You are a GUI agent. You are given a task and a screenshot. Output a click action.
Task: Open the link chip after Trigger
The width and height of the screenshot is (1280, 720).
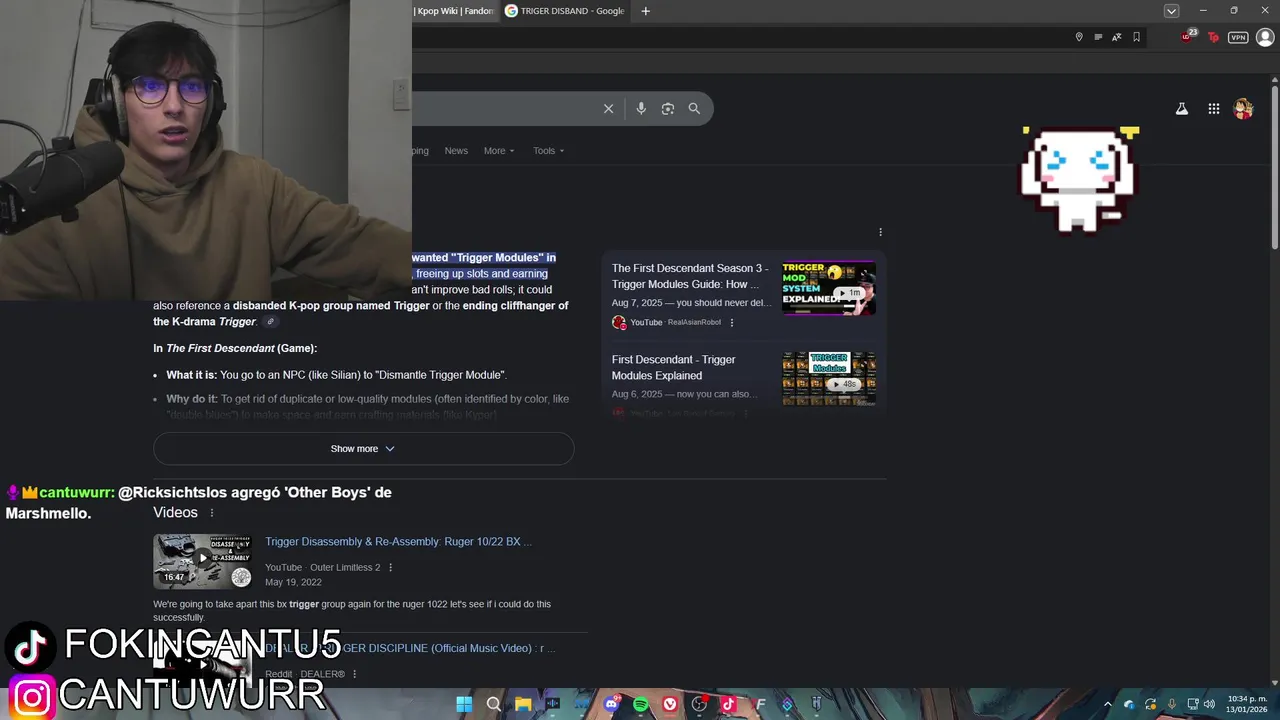[270, 322]
